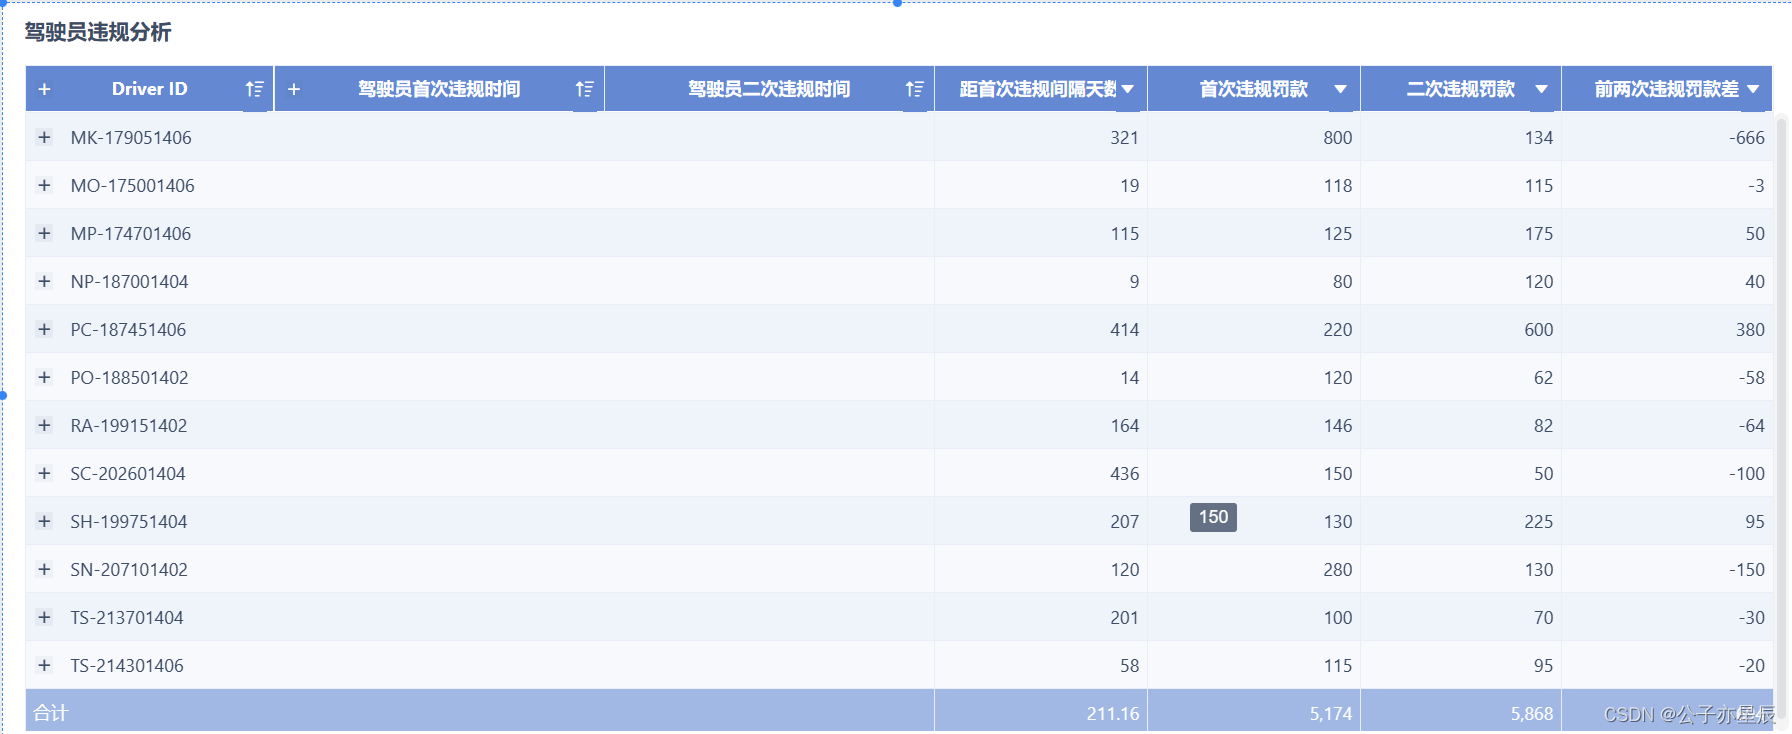Click the 驾驶员违规分析 title

coord(98,32)
